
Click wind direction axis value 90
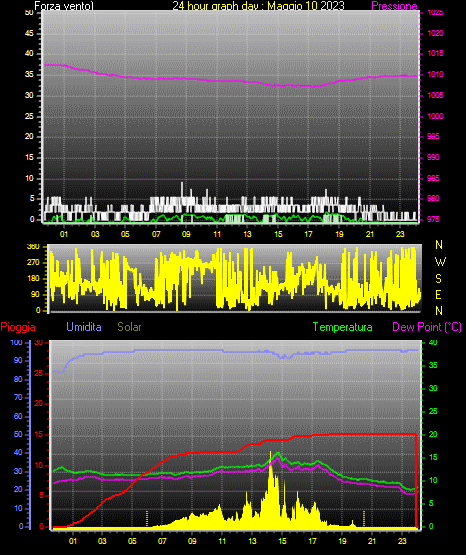(35, 294)
